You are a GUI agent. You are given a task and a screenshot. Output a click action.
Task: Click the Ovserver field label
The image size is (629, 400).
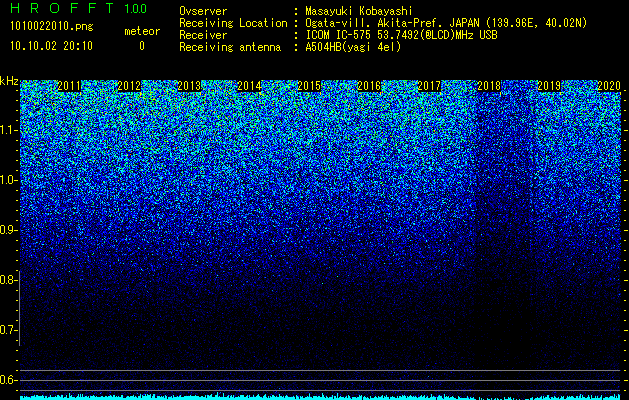pos(203,11)
